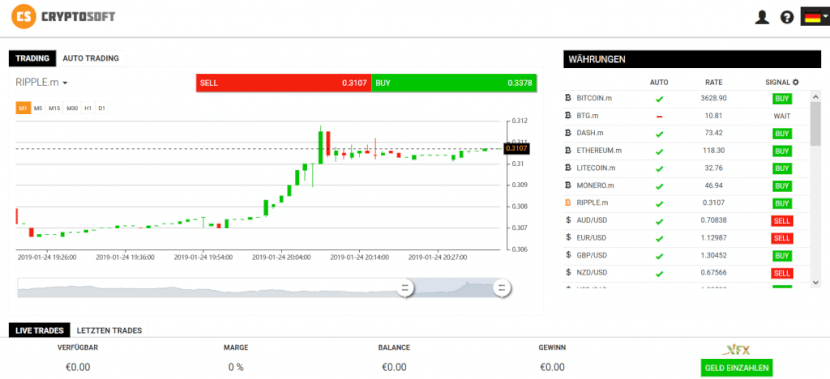Click BUY signal for LITECOIN.m
The height and width of the screenshot is (379, 830).
click(x=782, y=168)
